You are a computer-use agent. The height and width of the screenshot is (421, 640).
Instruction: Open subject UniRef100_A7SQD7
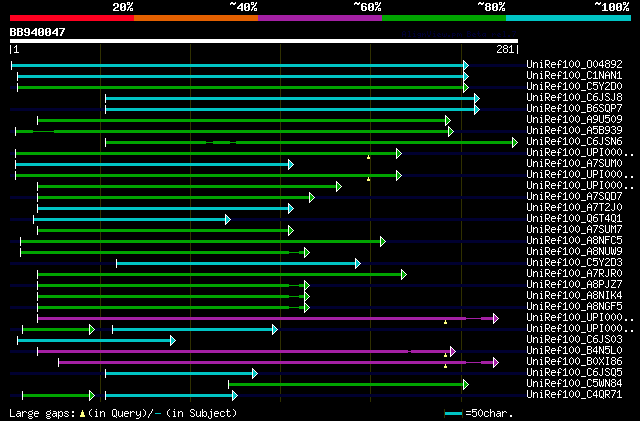[574, 196]
